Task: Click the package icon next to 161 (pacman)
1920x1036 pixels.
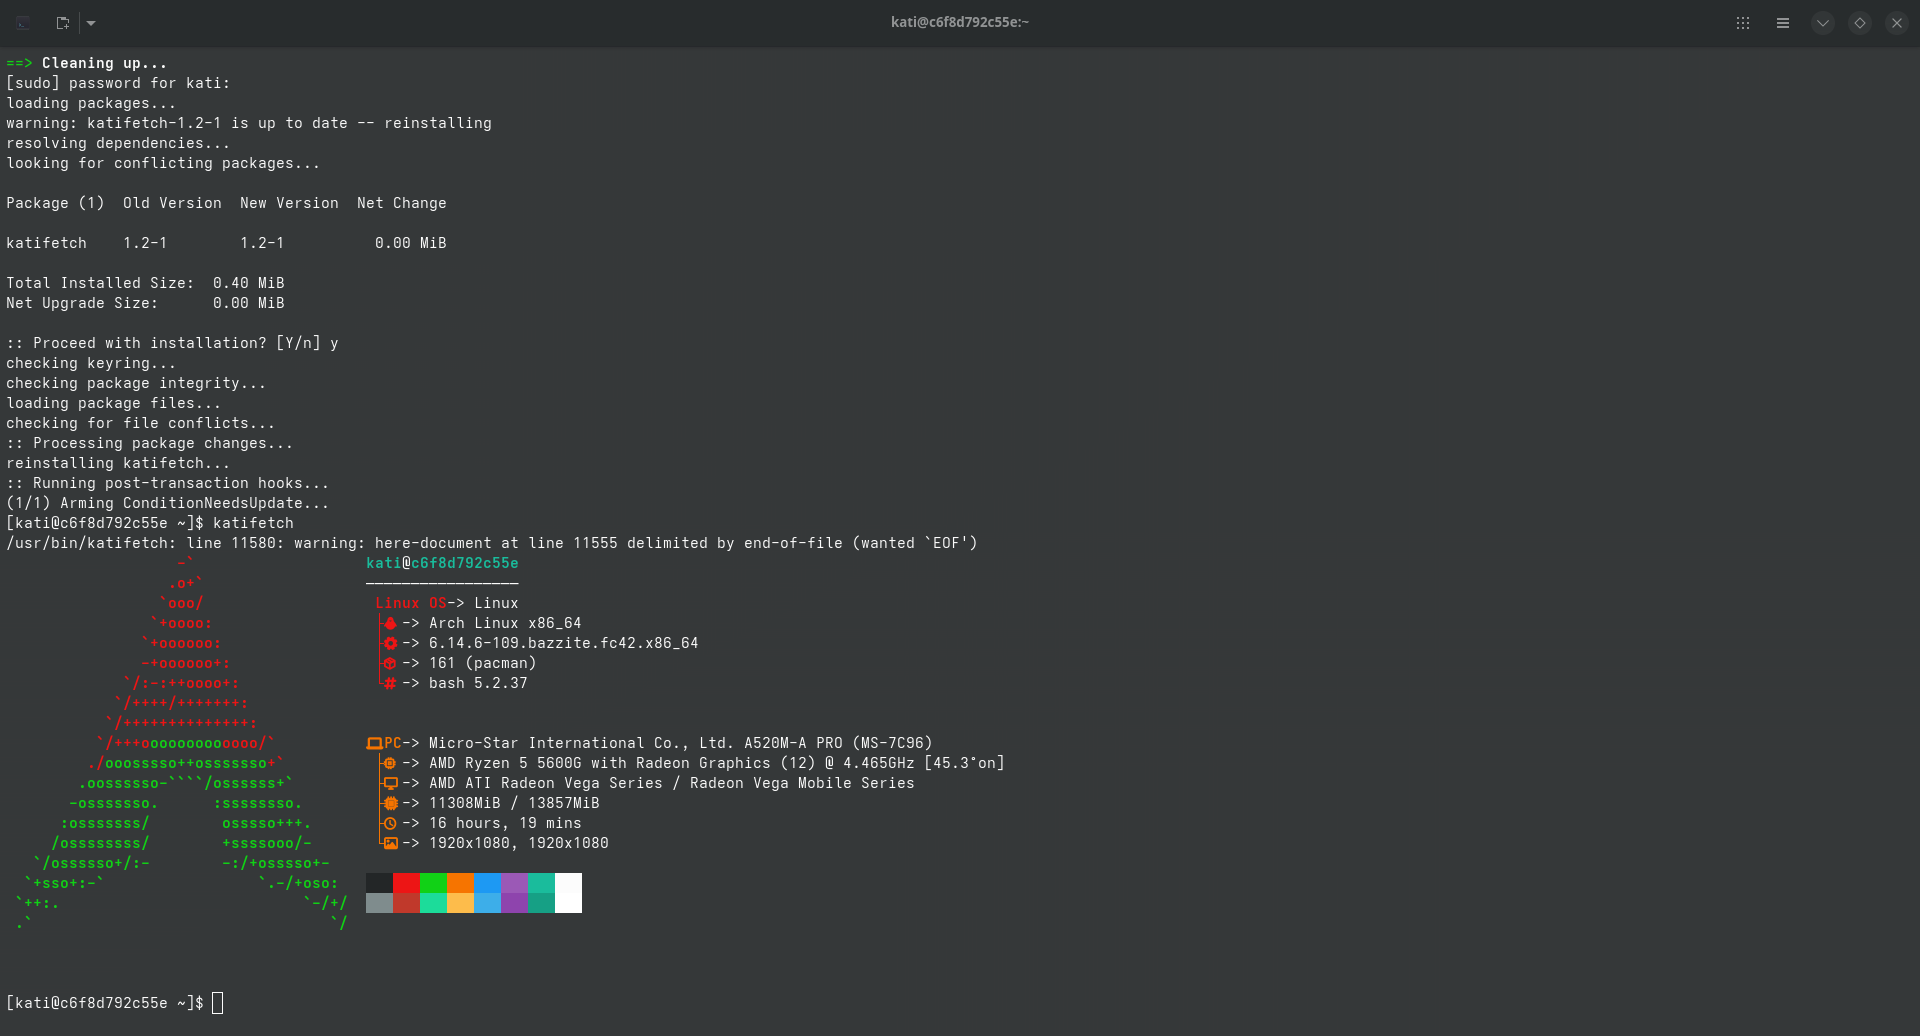Action: point(390,663)
